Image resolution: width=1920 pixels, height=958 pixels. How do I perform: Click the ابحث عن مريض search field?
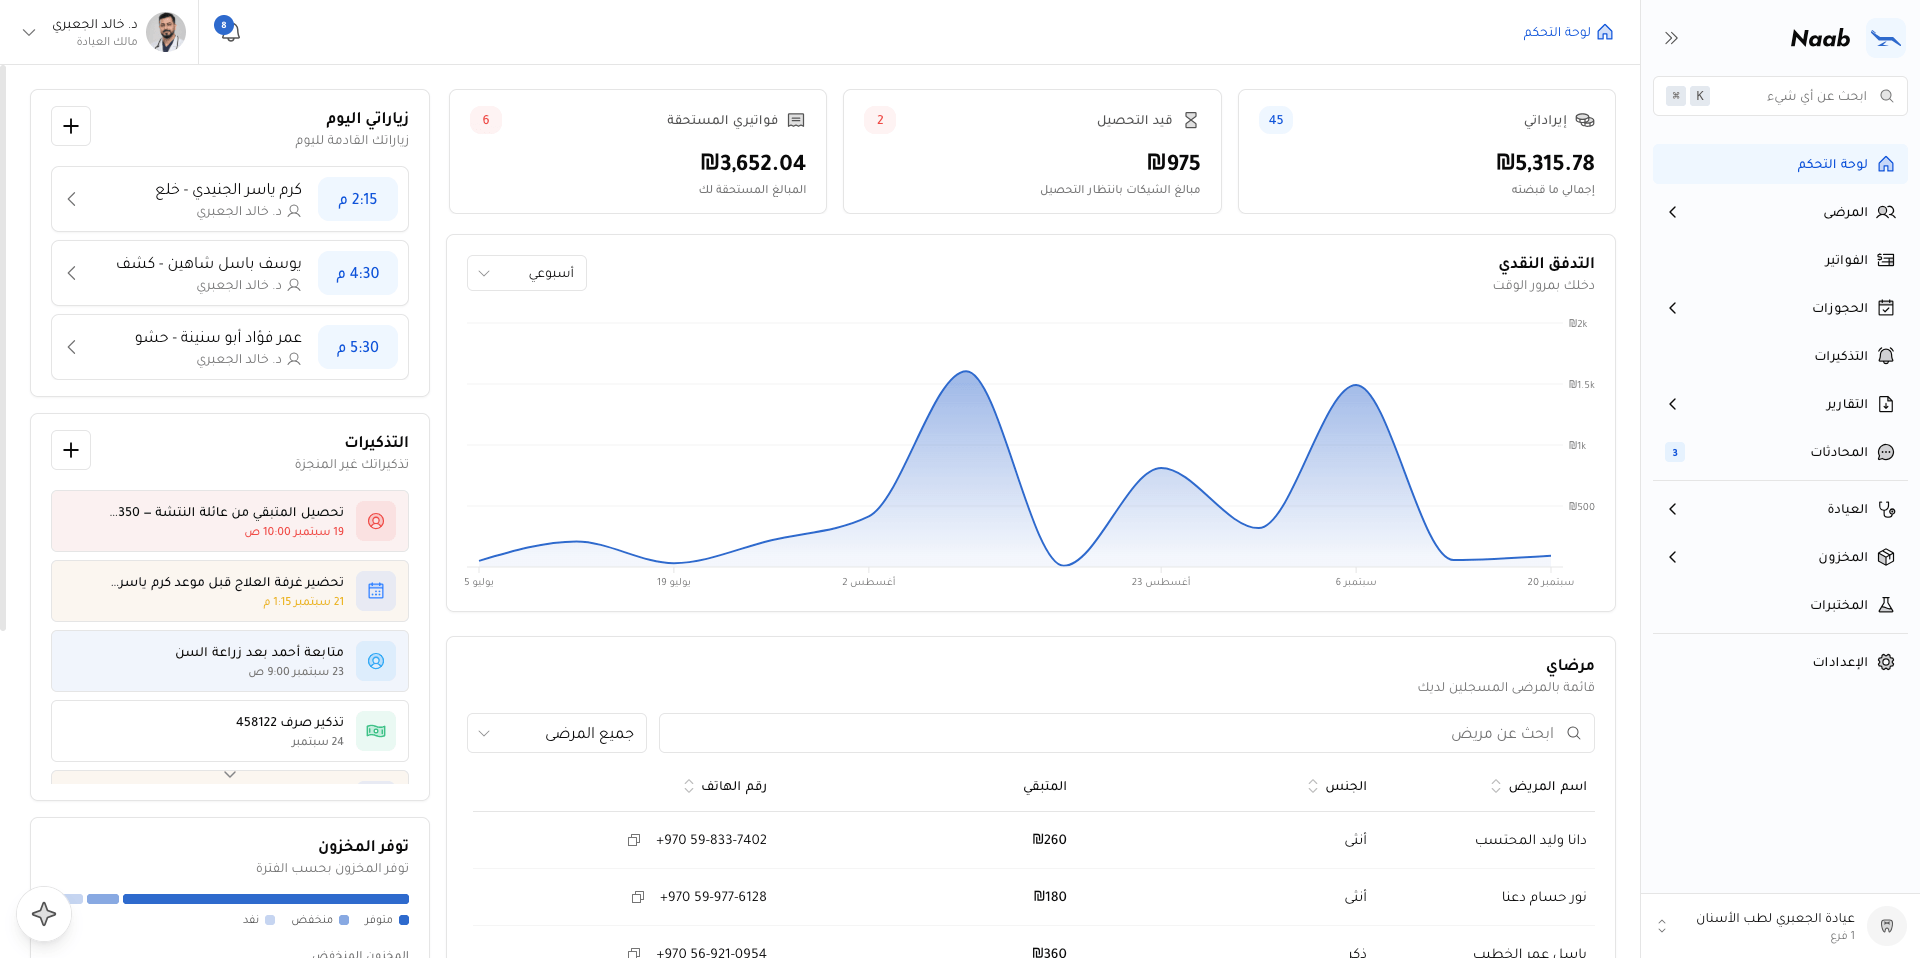pos(1127,733)
